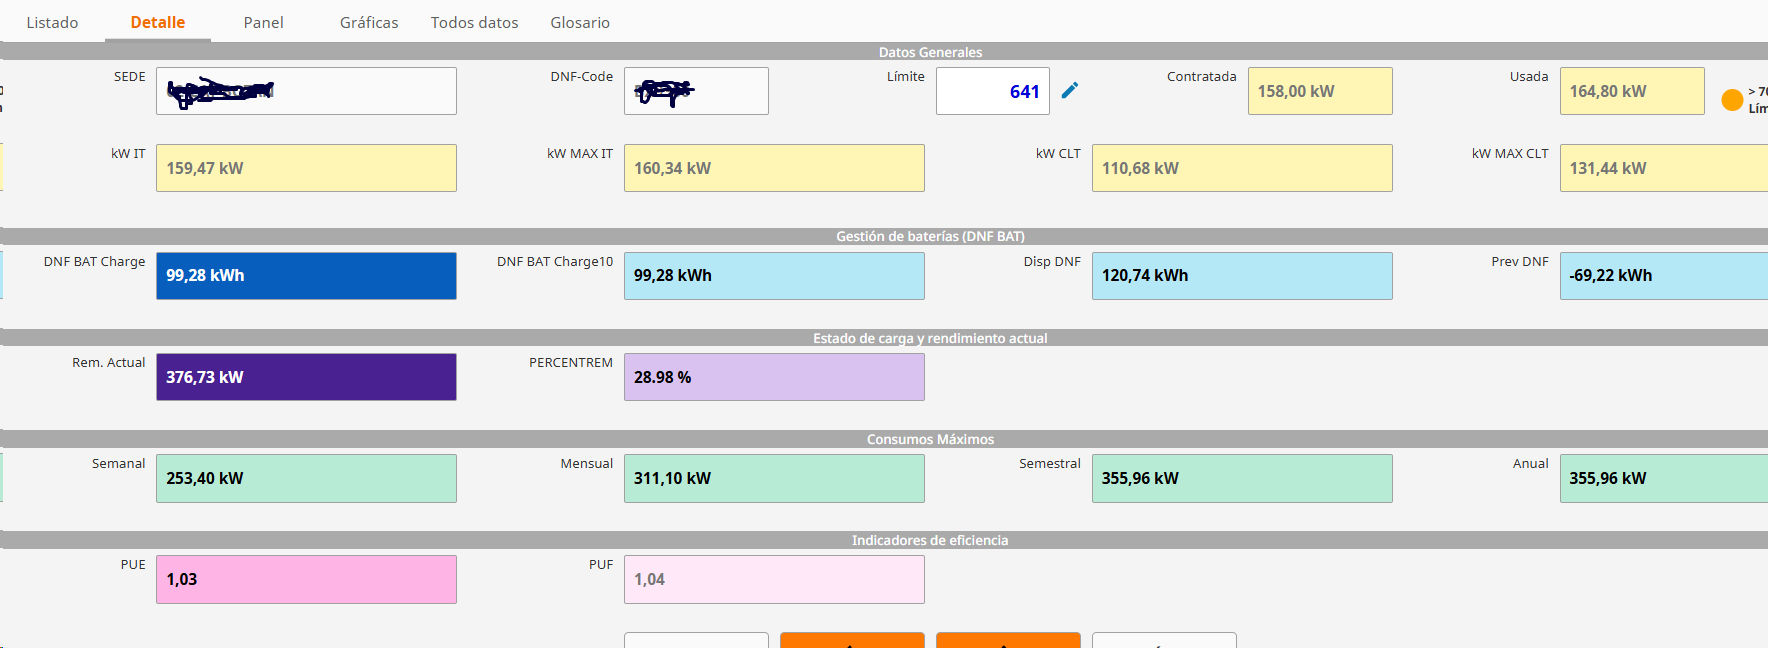
Task: Click the Estado de carga y rendimiento actual header
Action: point(930,338)
